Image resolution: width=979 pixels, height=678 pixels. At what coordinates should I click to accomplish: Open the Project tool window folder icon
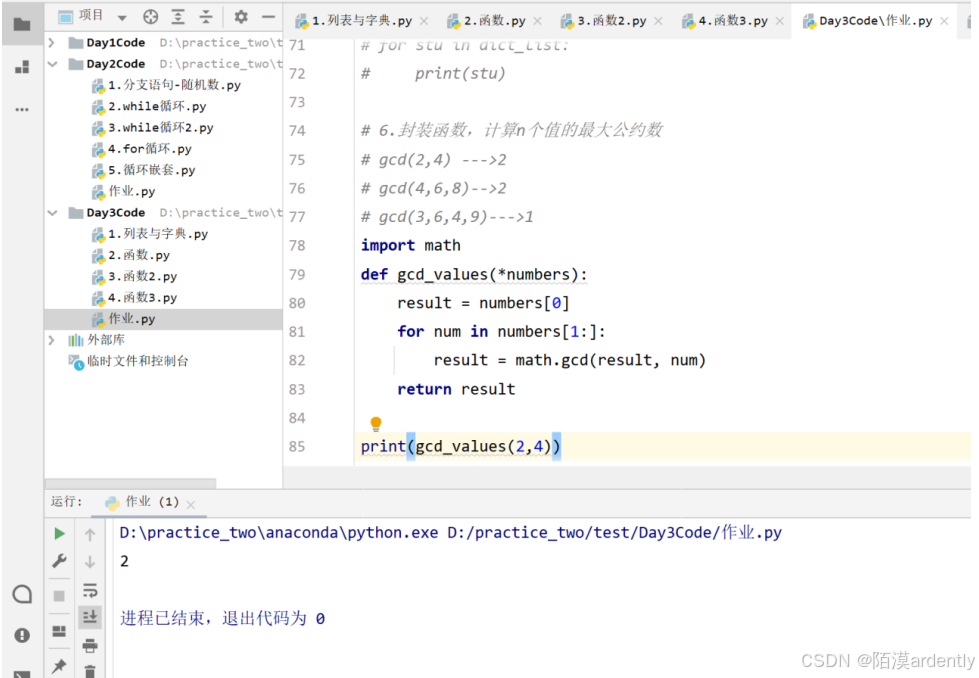click(x=22, y=24)
